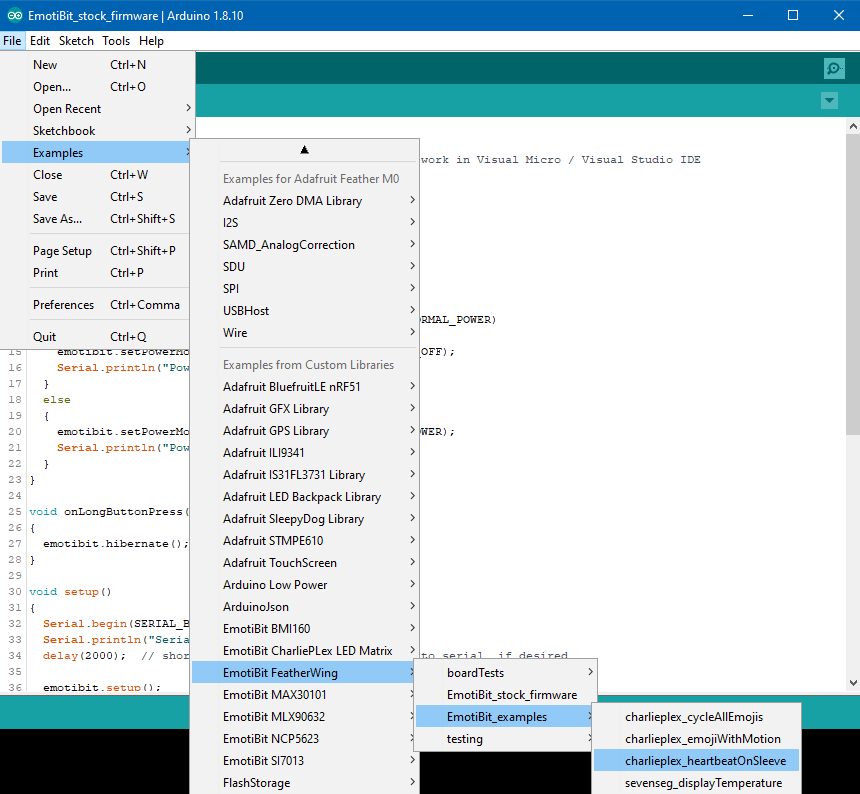Image resolution: width=860 pixels, height=794 pixels.
Task: Click the tab options dropdown arrow
Action: click(828, 101)
